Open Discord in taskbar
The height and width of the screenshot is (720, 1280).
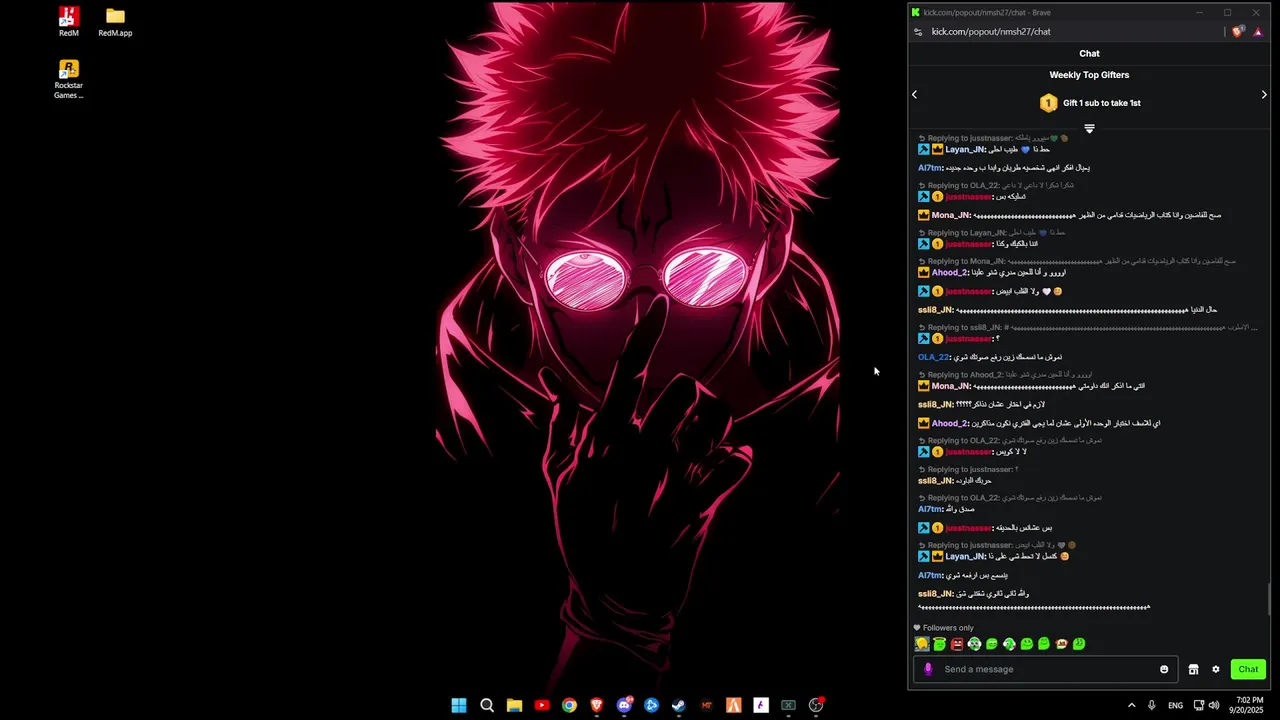(625, 705)
